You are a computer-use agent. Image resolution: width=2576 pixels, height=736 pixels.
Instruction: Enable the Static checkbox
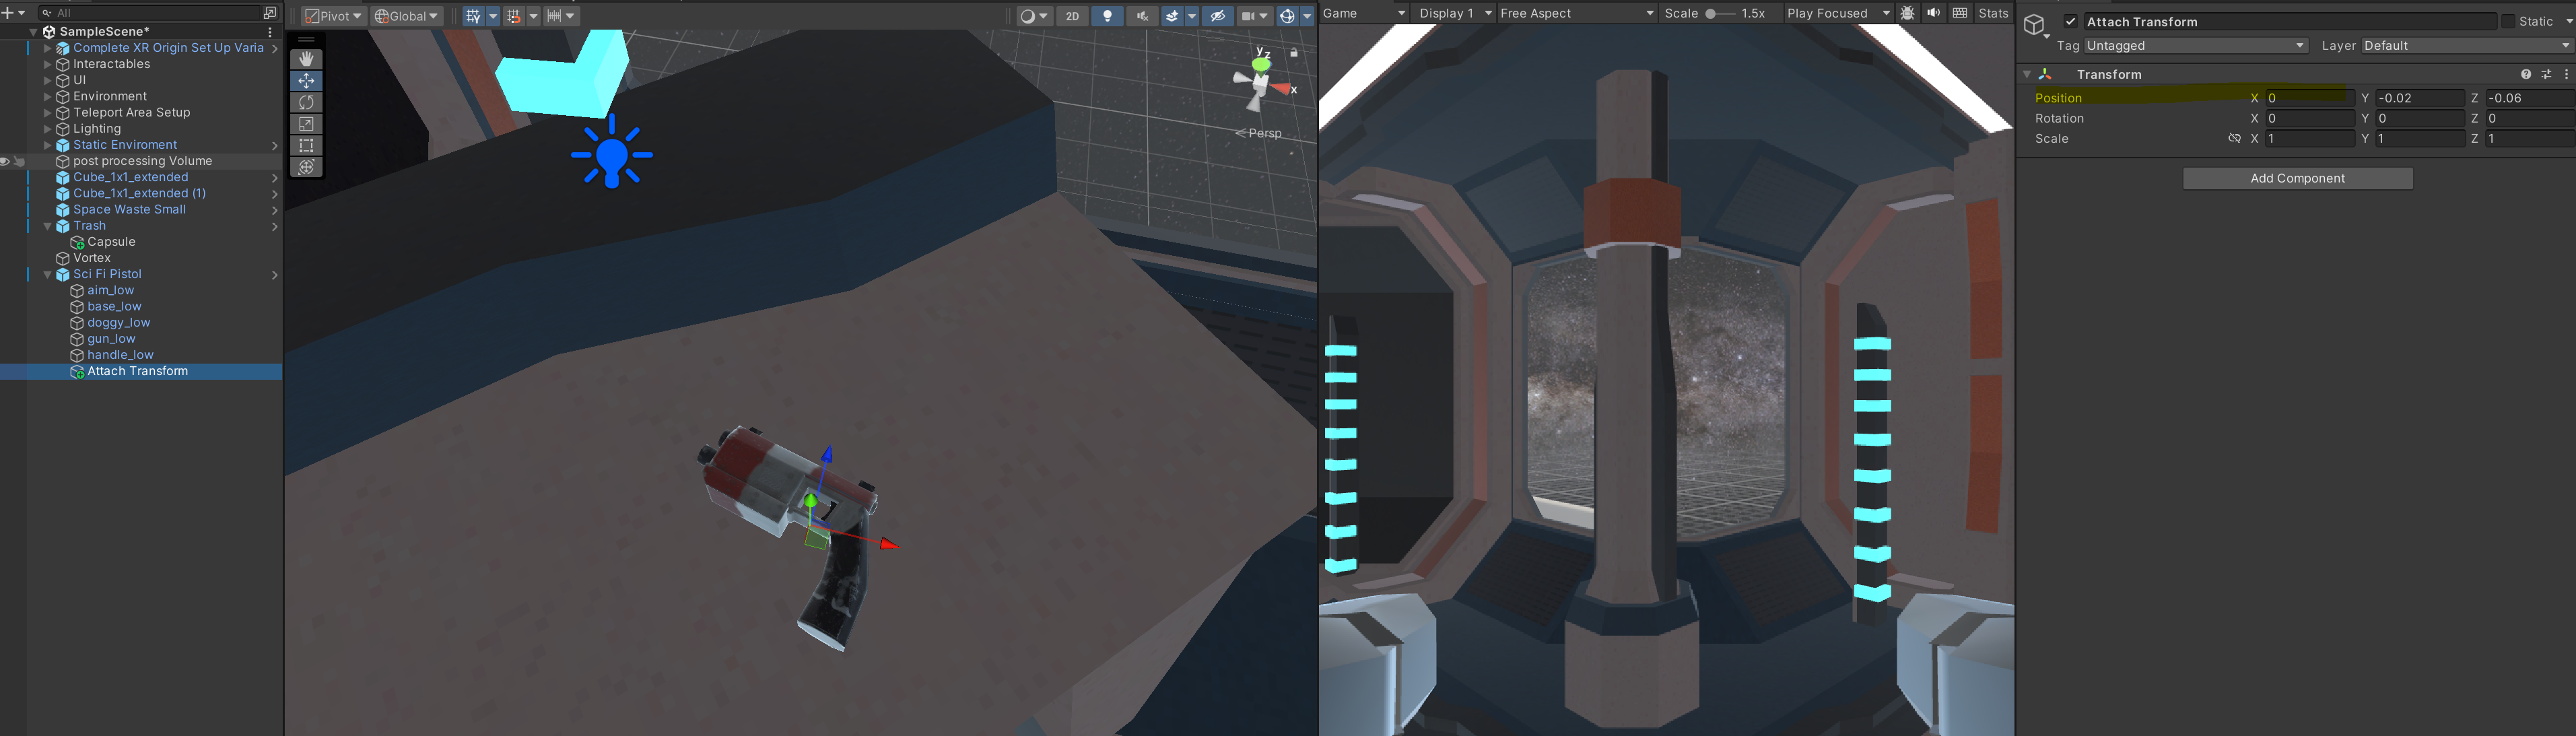[x=2508, y=21]
